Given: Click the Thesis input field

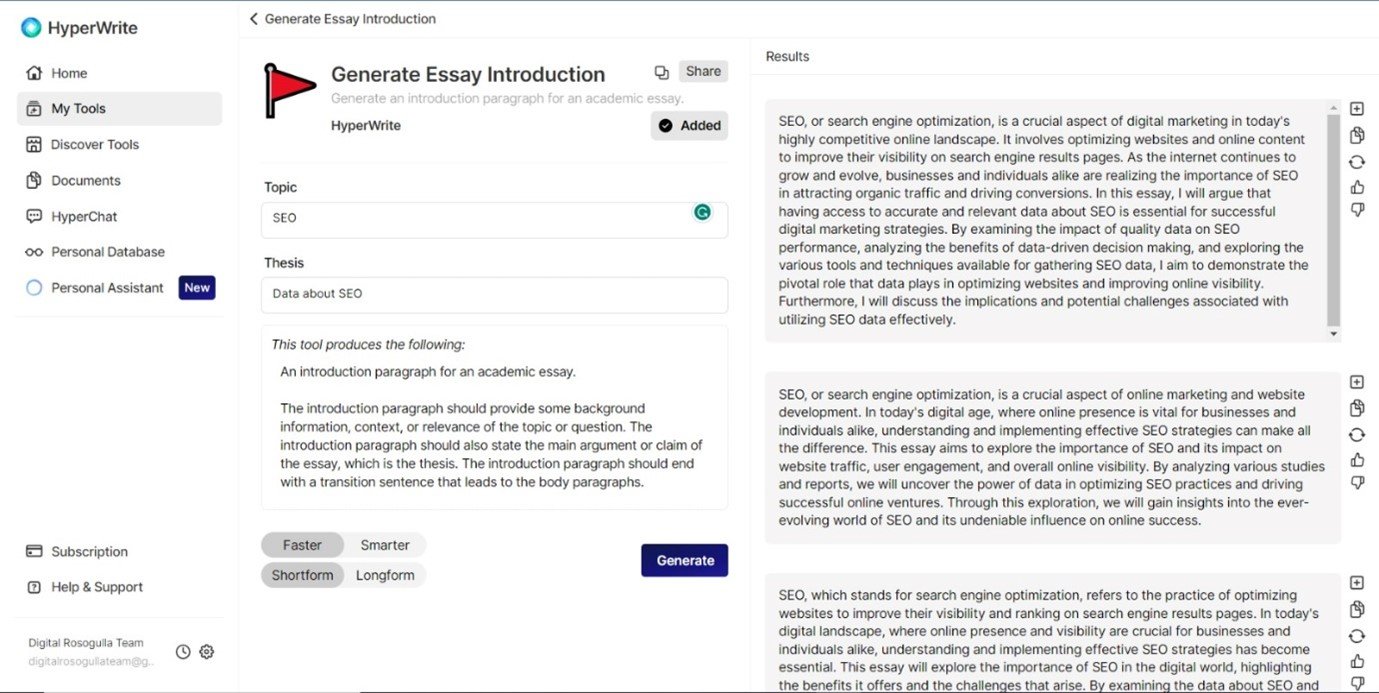Looking at the screenshot, I should [494, 295].
